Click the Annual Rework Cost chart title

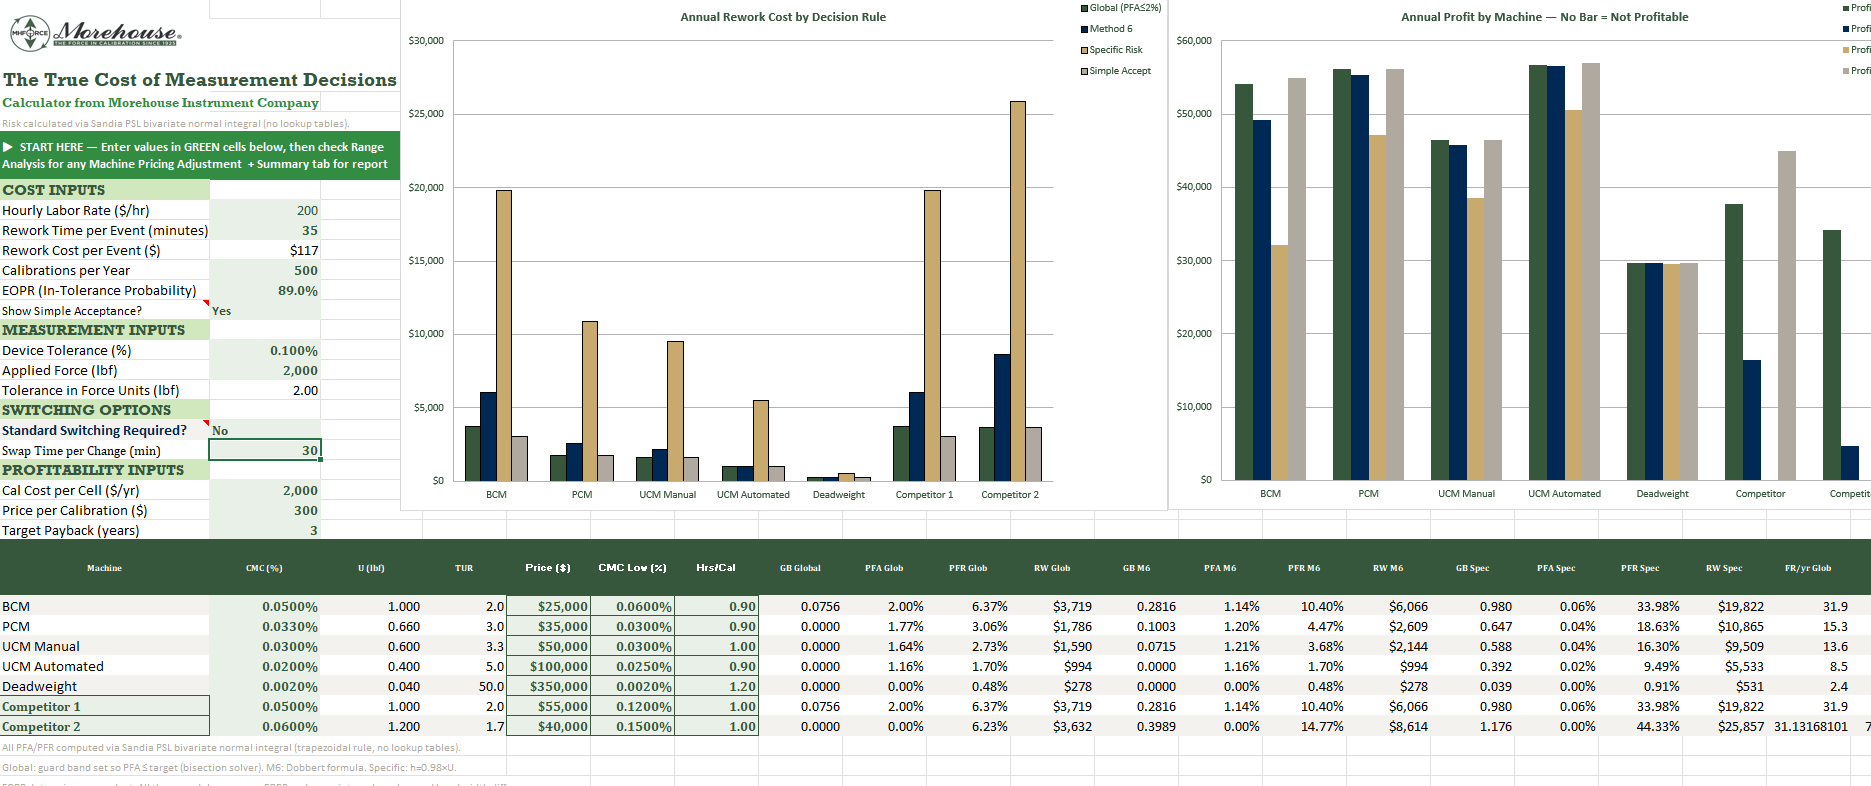783,17
